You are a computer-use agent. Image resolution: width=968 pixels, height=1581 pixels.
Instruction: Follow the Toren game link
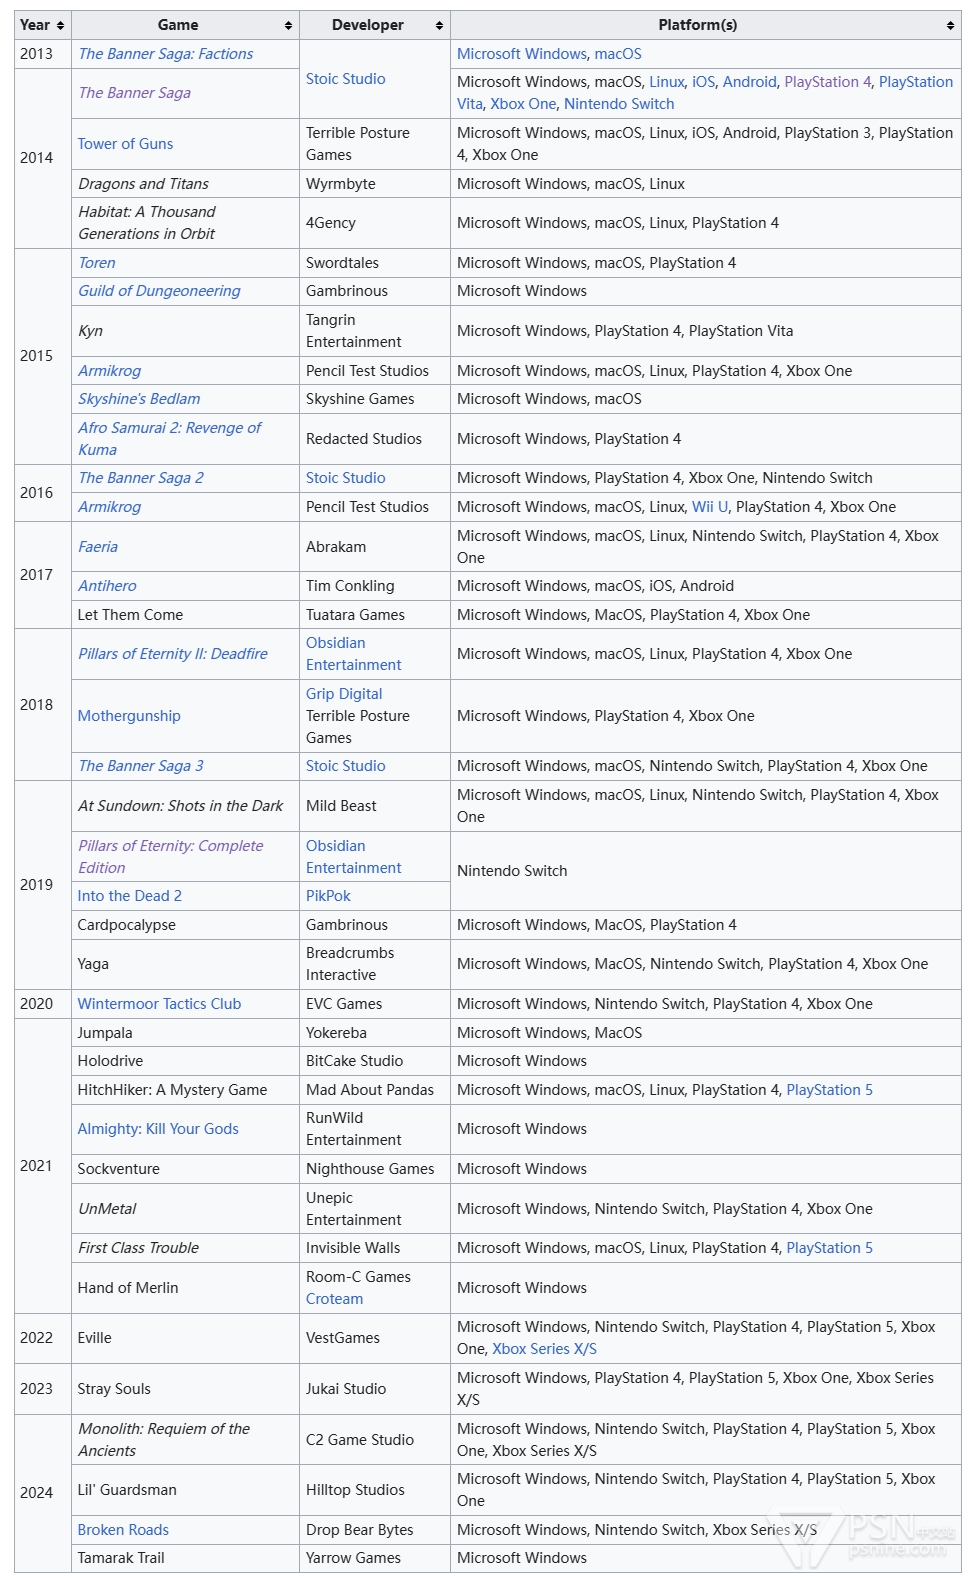(x=97, y=263)
